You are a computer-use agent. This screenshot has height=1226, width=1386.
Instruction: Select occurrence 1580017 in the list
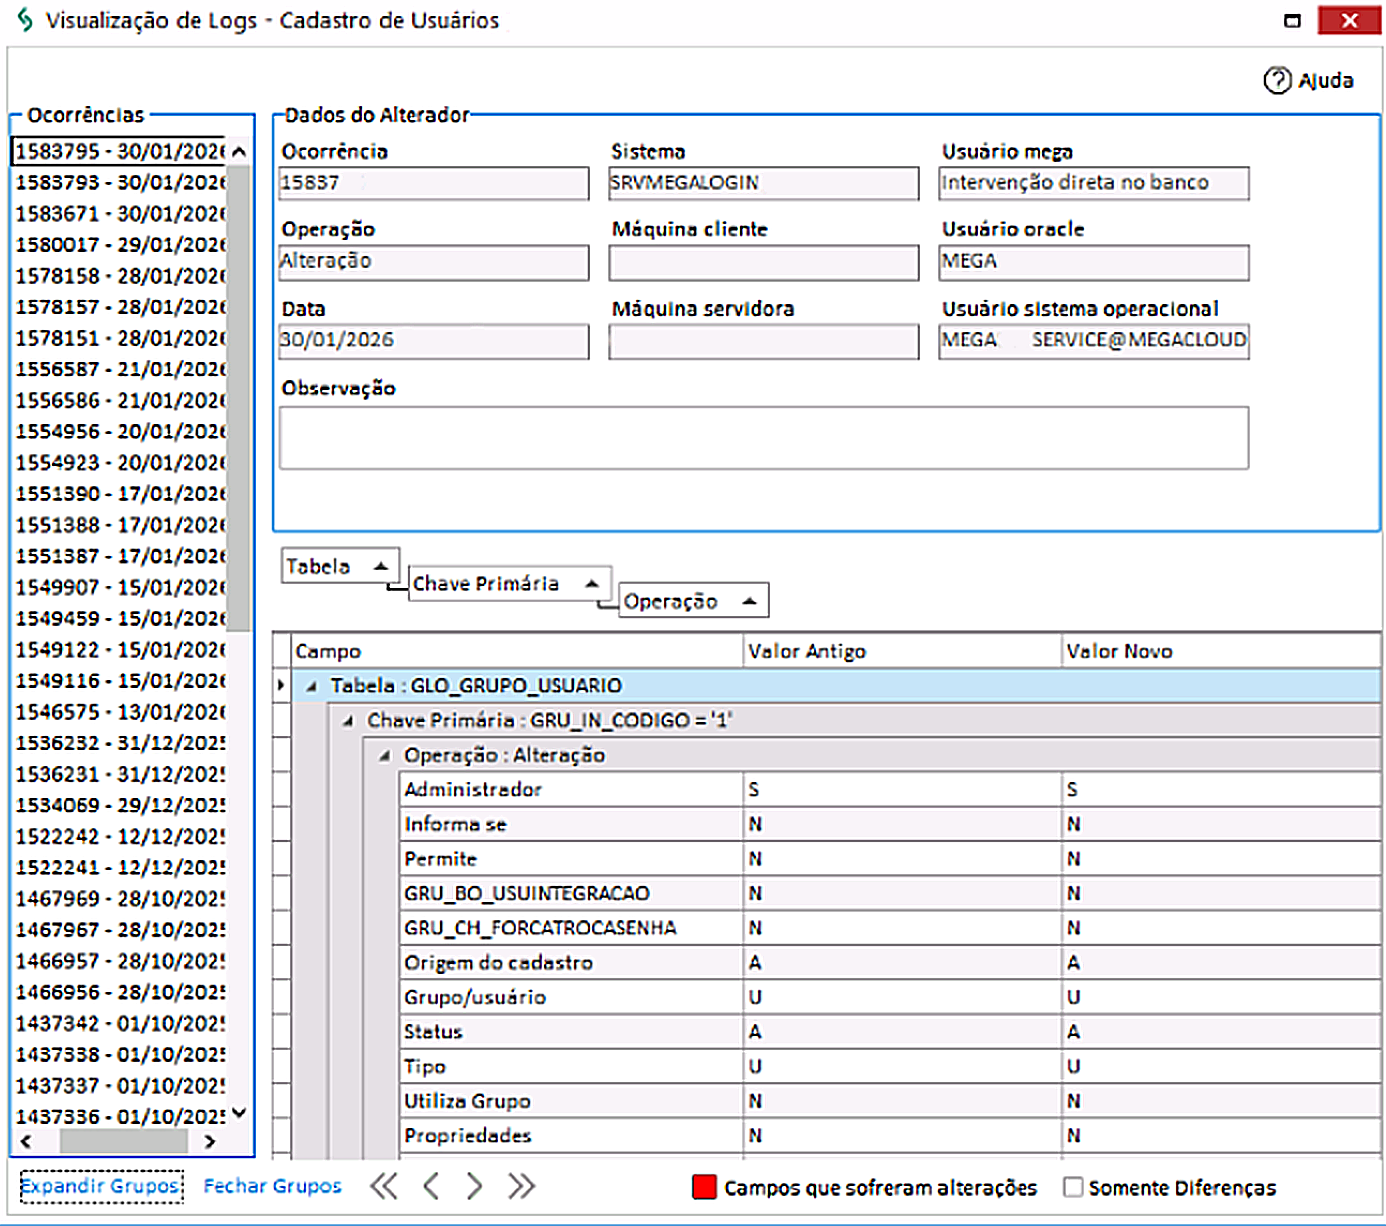[x=120, y=244]
